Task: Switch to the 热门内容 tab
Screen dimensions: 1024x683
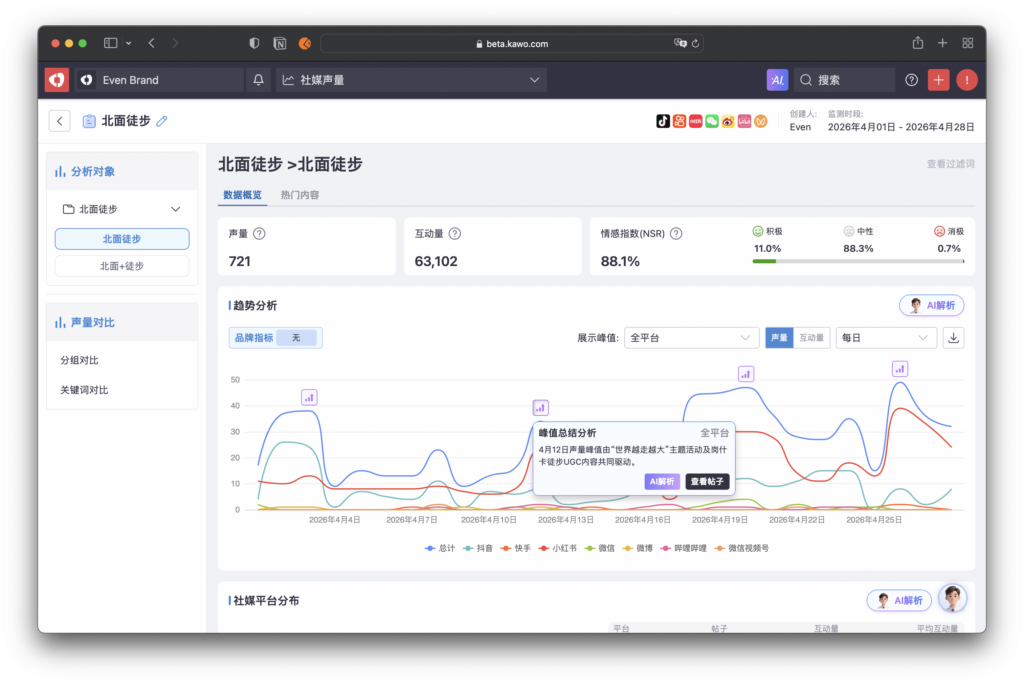Action: [300, 195]
